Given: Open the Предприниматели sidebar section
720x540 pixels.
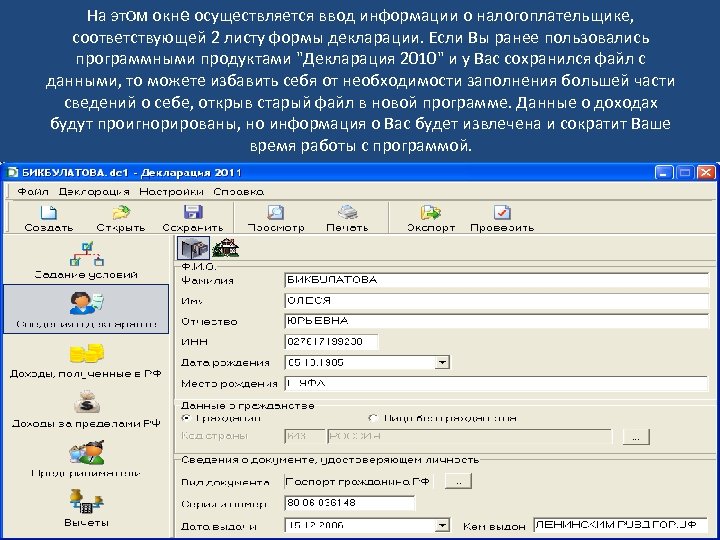Looking at the screenshot, I should (x=86, y=459).
